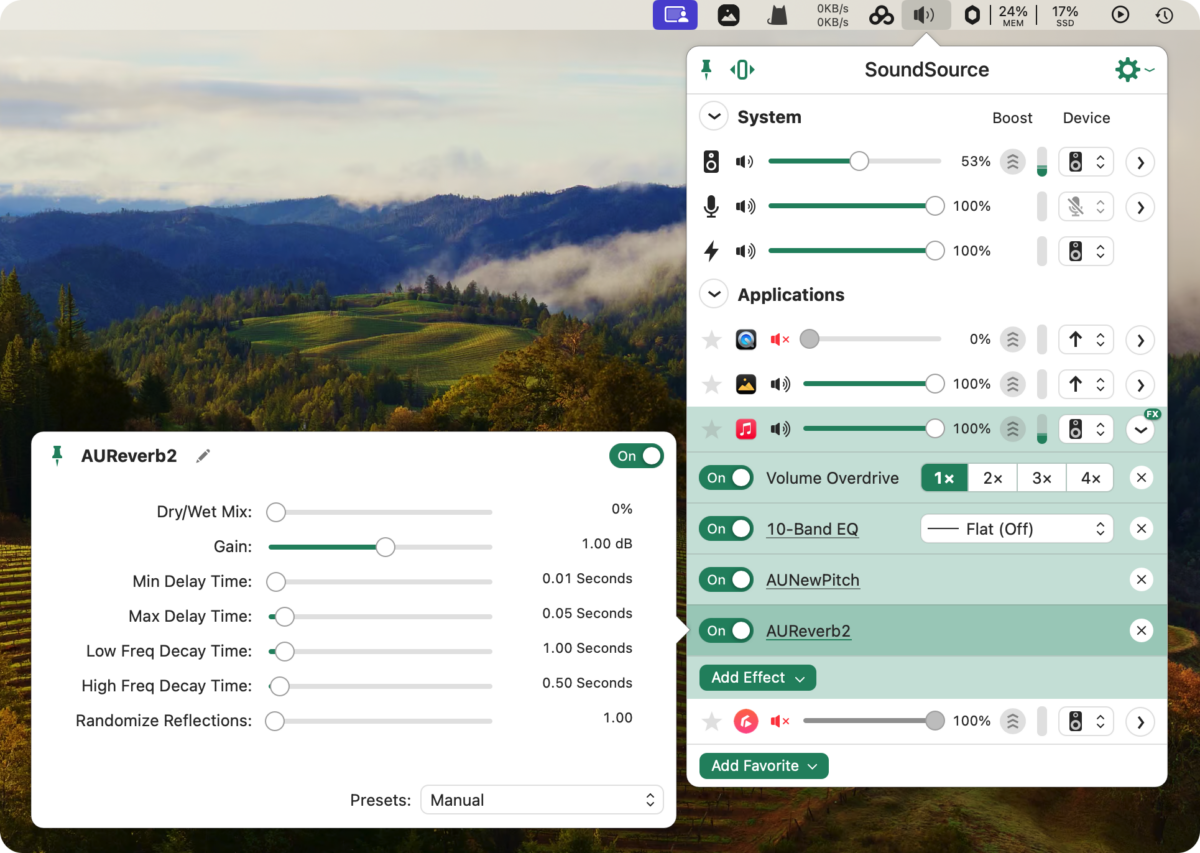Select the 4× Volume Overdrive option
Viewport: 1200px width, 853px height.
coord(1090,478)
